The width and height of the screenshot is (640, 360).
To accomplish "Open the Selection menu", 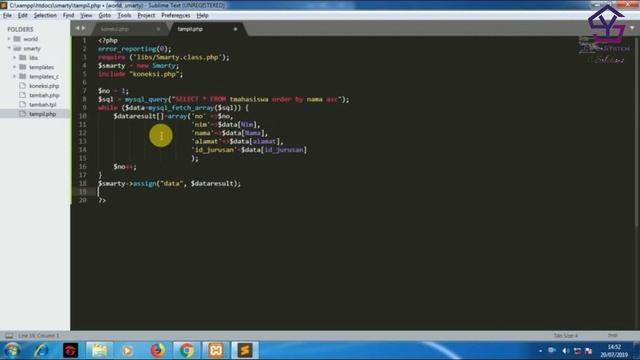I will pos(45,16).
